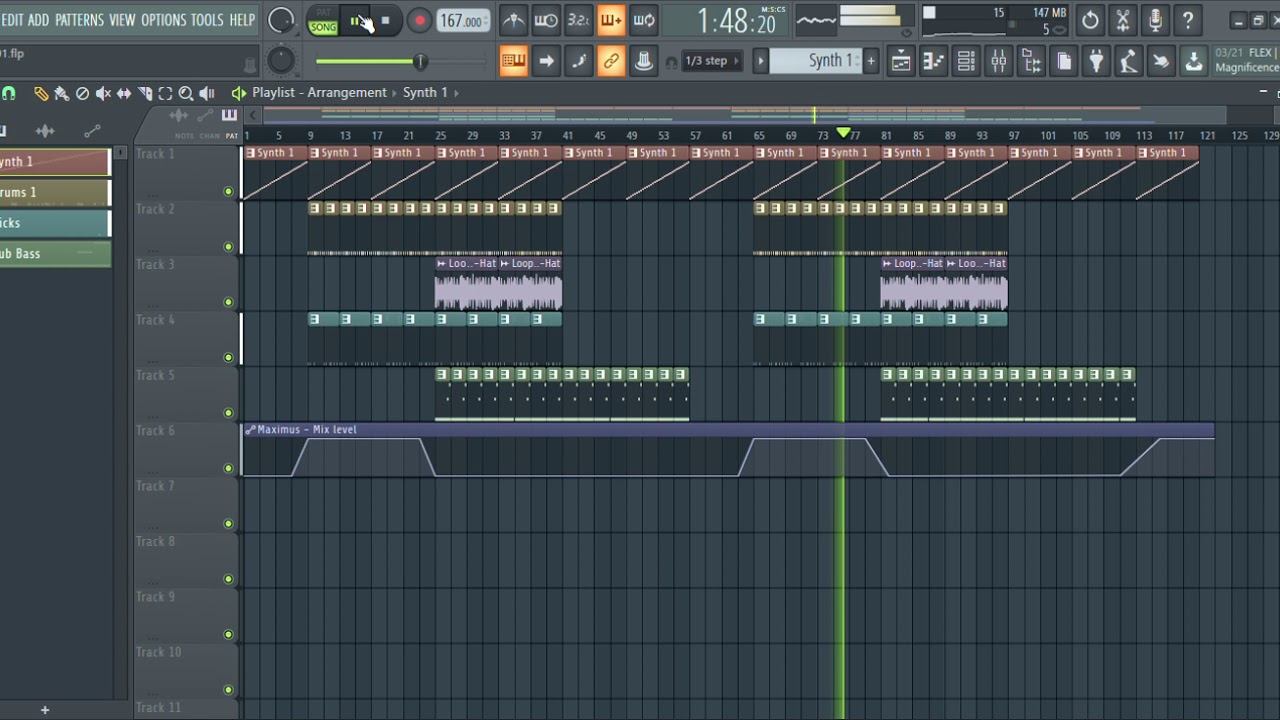The height and width of the screenshot is (720, 1280).
Task: Toggle blend recording overdub icon
Action: click(611, 20)
